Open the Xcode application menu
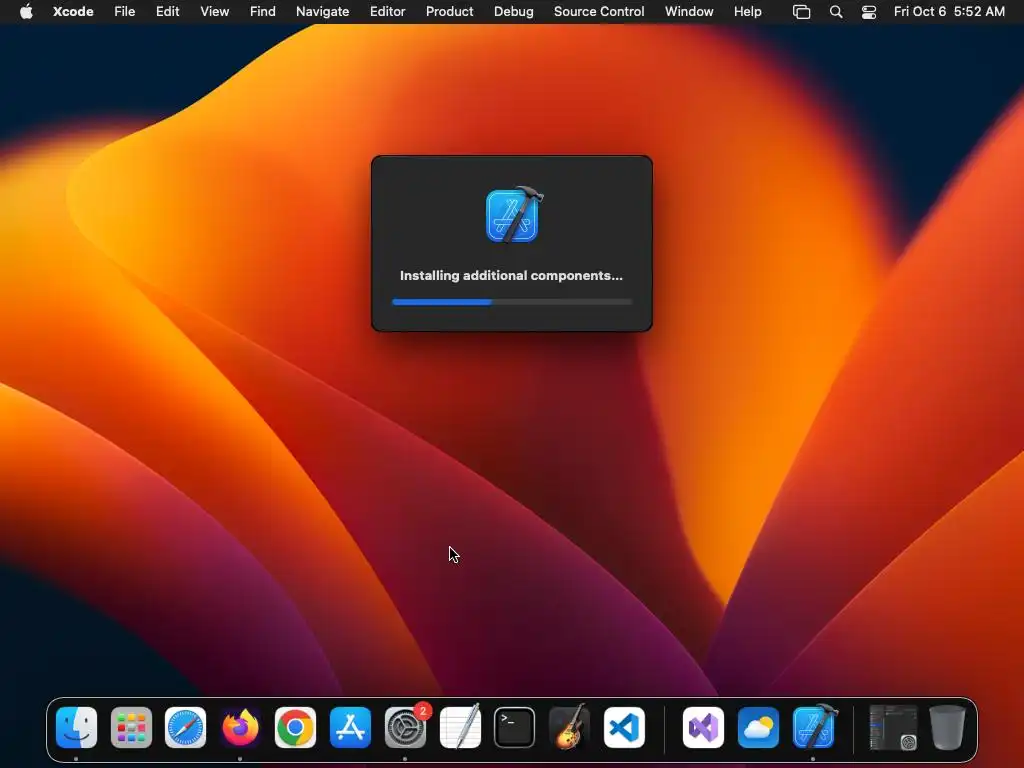The width and height of the screenshot is (1024, 768). (73, 11)
